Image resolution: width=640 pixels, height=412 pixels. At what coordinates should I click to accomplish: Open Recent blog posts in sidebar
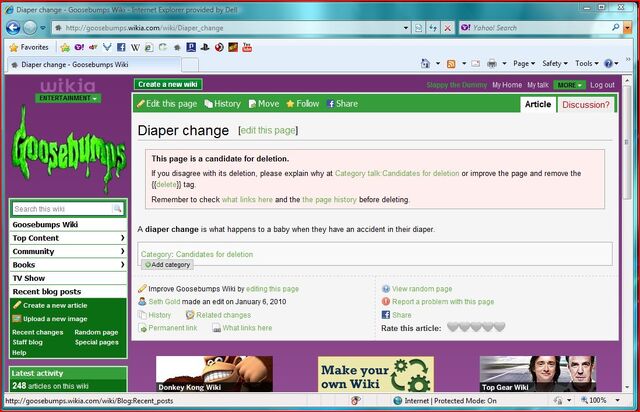(x=68, y=292)
